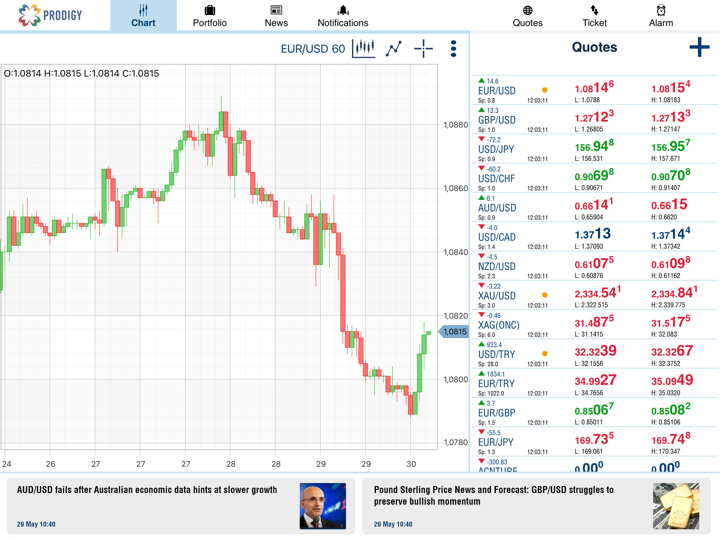
Task: Open the line studies icon
Action: click(x=394, y=48)
